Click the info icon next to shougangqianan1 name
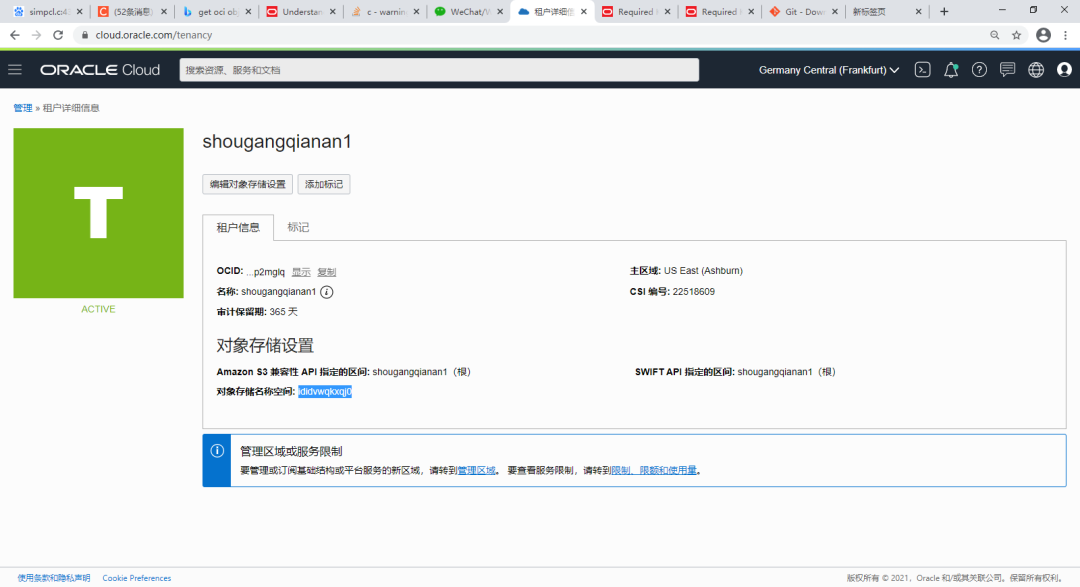 [x=326, y=292]
